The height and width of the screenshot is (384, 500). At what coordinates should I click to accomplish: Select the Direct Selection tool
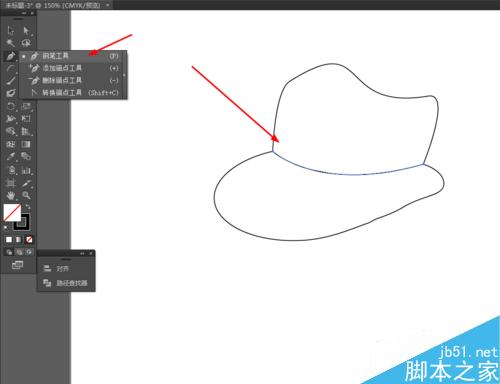click(26, 30)
